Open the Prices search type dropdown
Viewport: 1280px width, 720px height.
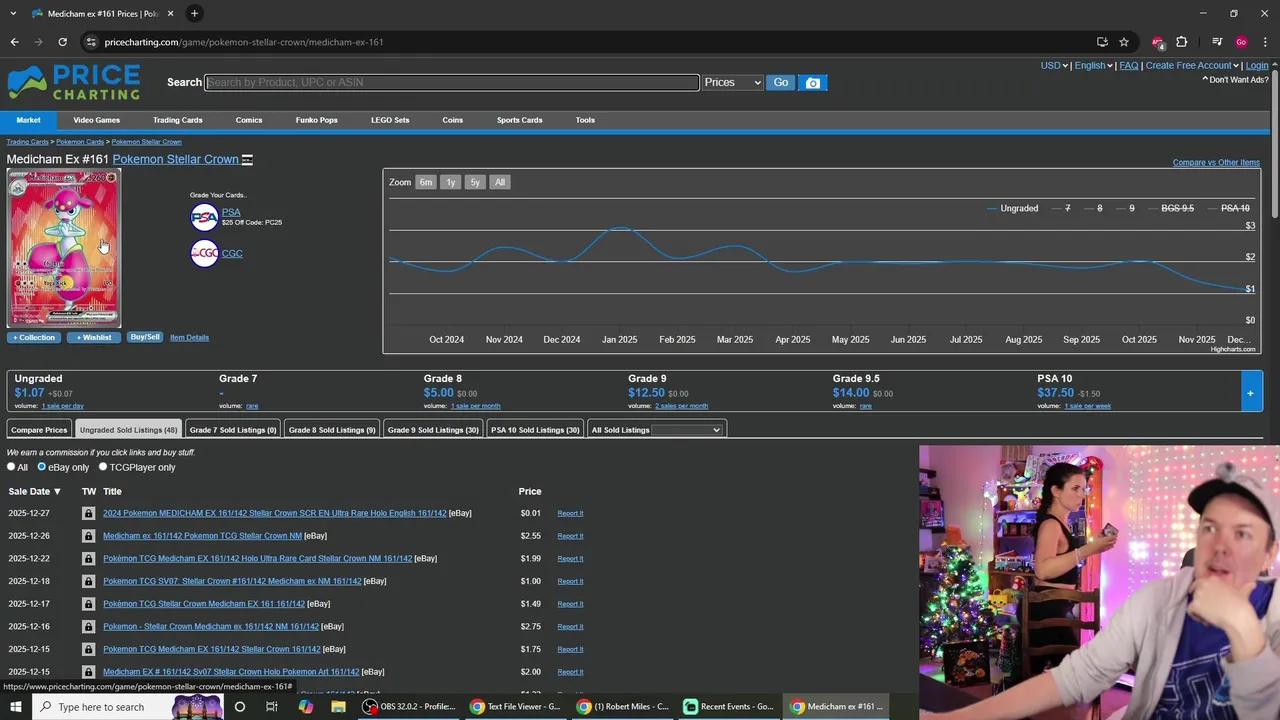(x=732, y=83)
